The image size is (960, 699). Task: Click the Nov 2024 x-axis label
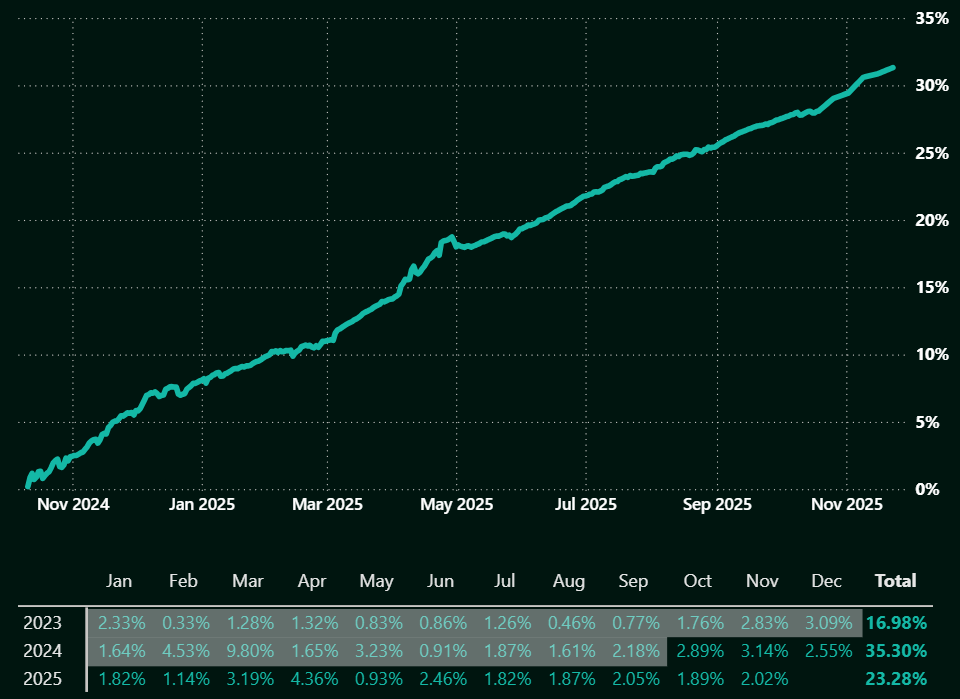pos(73,505)
